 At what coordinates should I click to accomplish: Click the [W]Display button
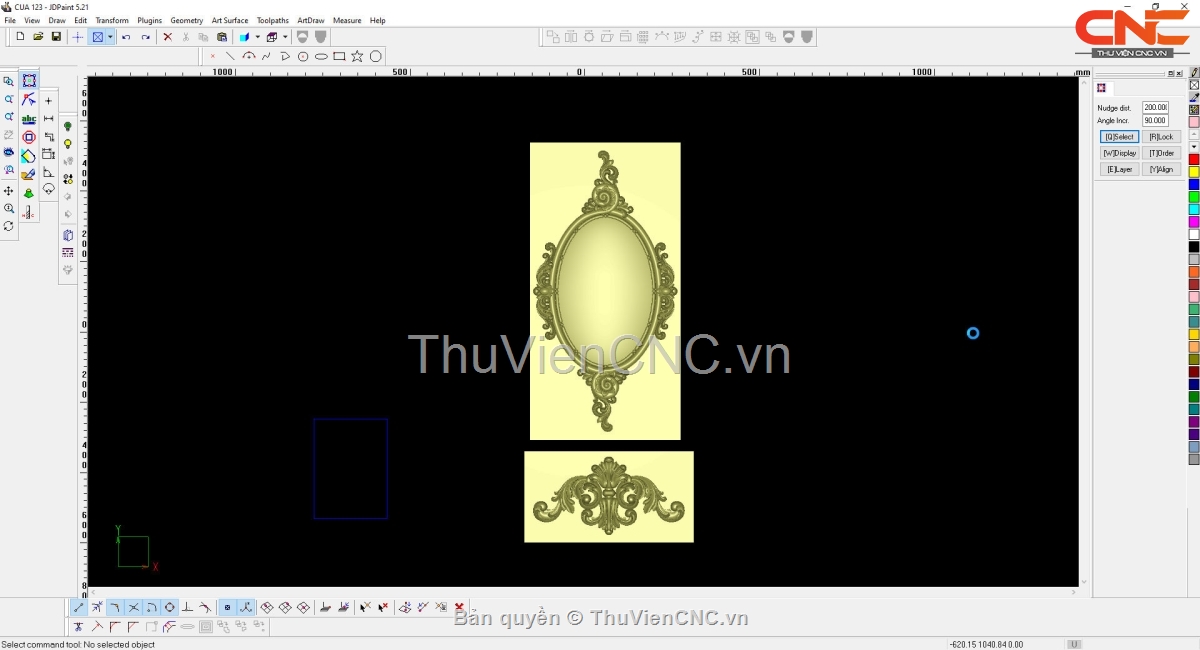click(1119, 153)
